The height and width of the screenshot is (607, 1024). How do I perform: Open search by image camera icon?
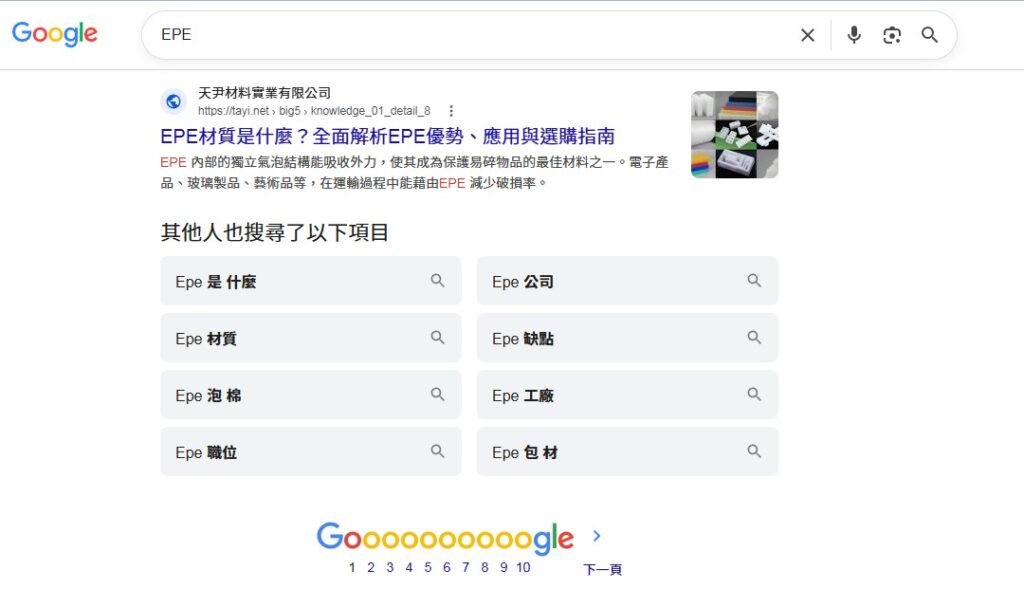click(891, 35)
